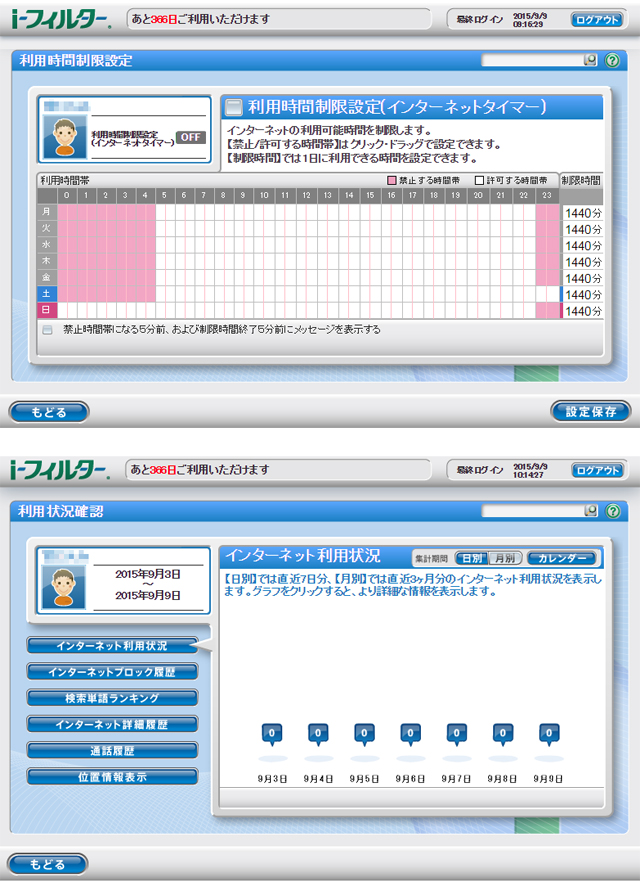
Task: Check the 5-minute warning message option
Action: (47, 329)
